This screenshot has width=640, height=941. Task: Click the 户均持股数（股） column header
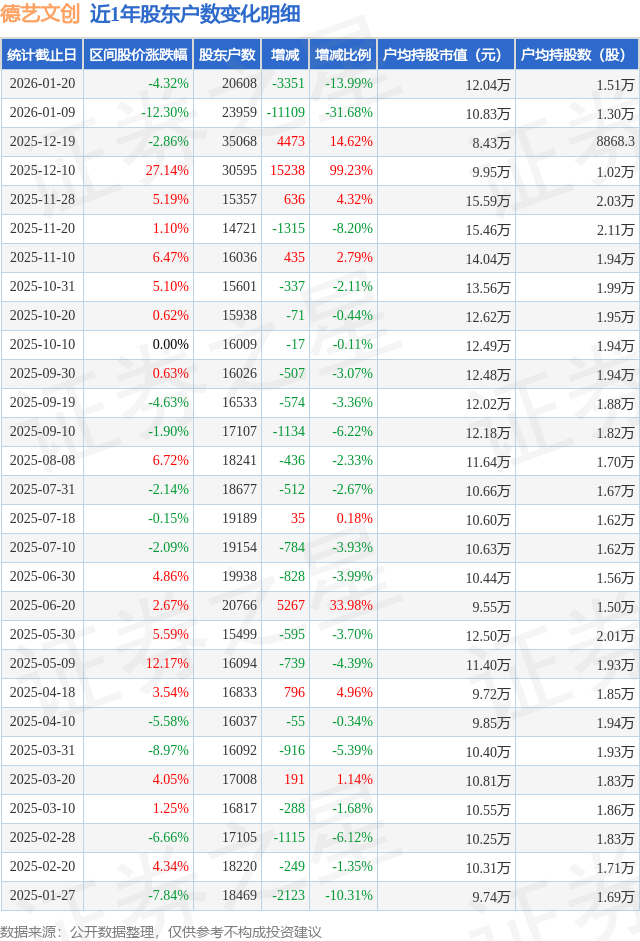578,56
